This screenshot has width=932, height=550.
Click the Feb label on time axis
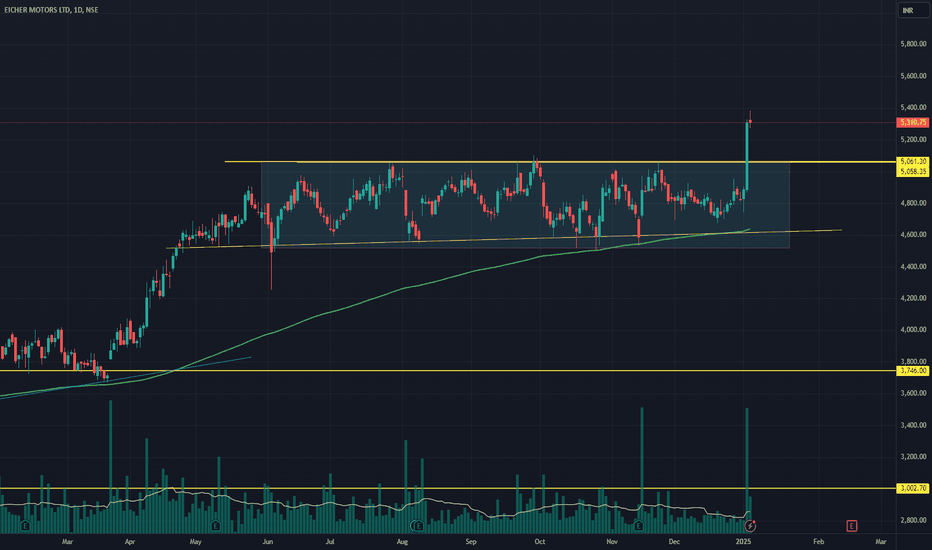pos(818,542)
